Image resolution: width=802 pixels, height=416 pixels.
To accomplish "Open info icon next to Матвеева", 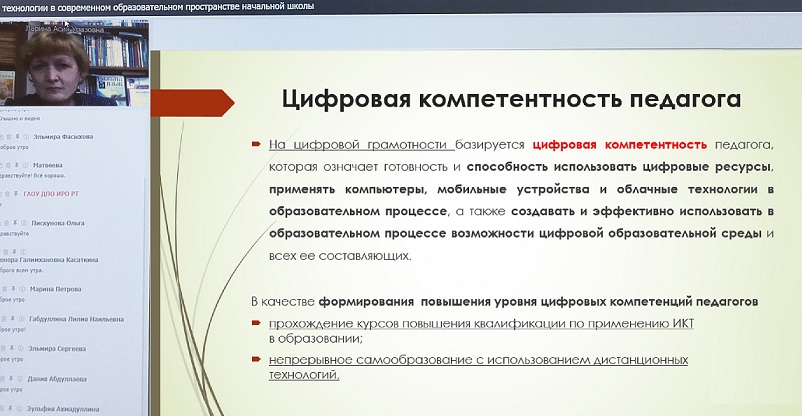I will 25,165.
